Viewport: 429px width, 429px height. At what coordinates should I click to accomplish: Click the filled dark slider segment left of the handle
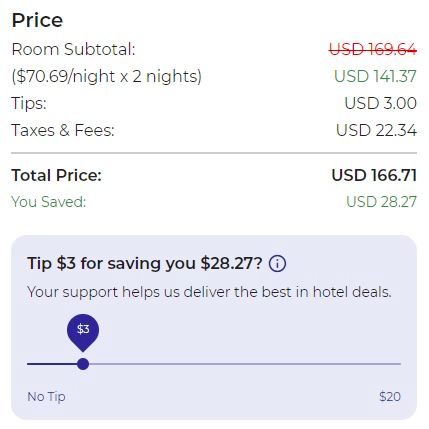coord(52,364)
